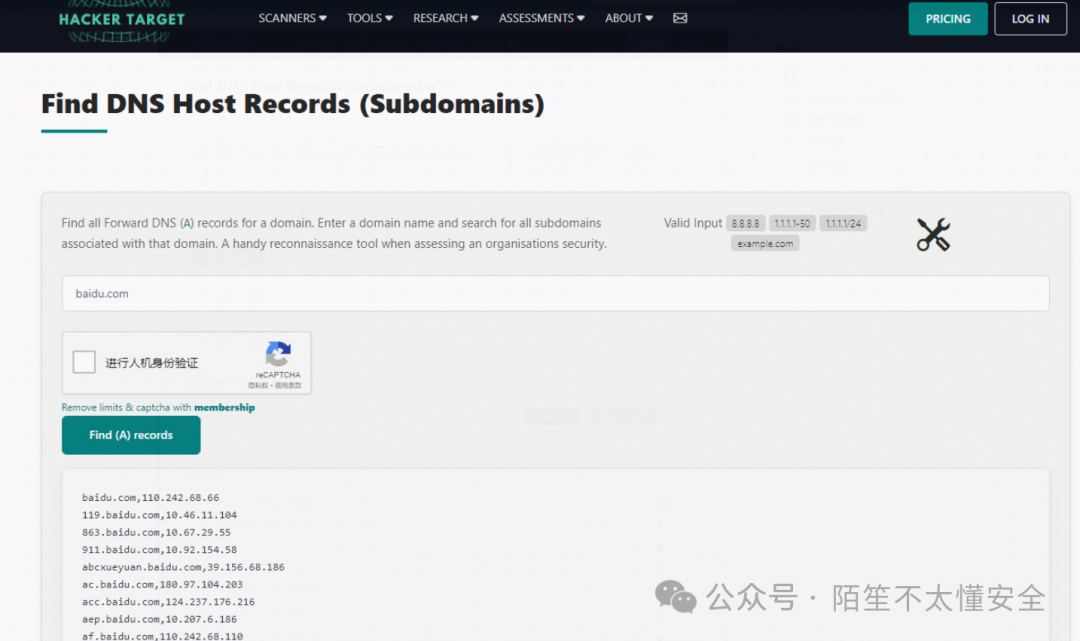Click result row baidu.com,110.242.68.66
The width and height of the screenshot is (1080, 641).
point(150,497)
